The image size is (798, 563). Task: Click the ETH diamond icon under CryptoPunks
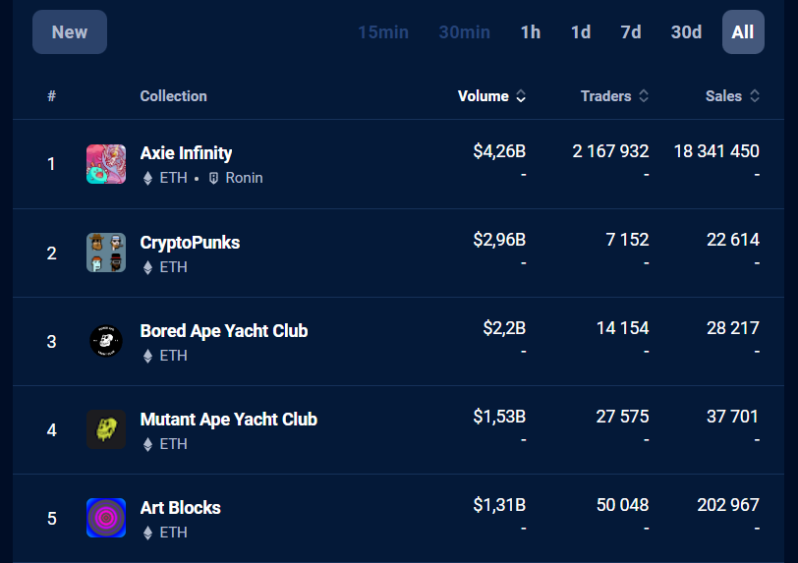tap(148, 267)
